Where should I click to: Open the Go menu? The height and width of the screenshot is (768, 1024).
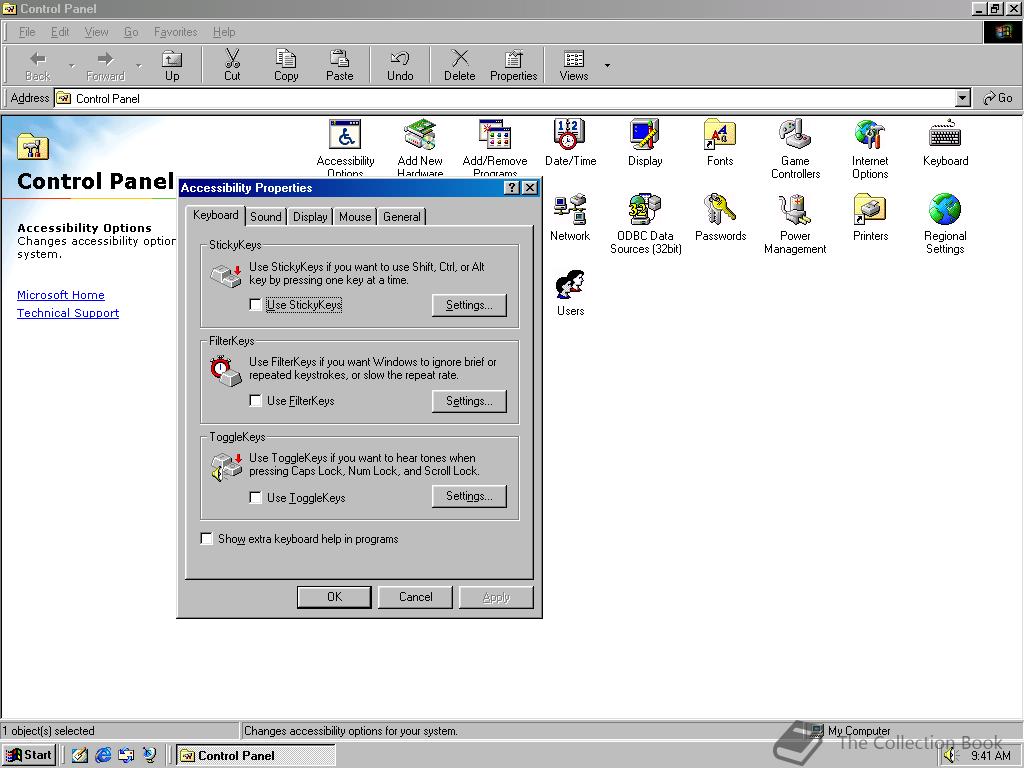click(131, 32)
